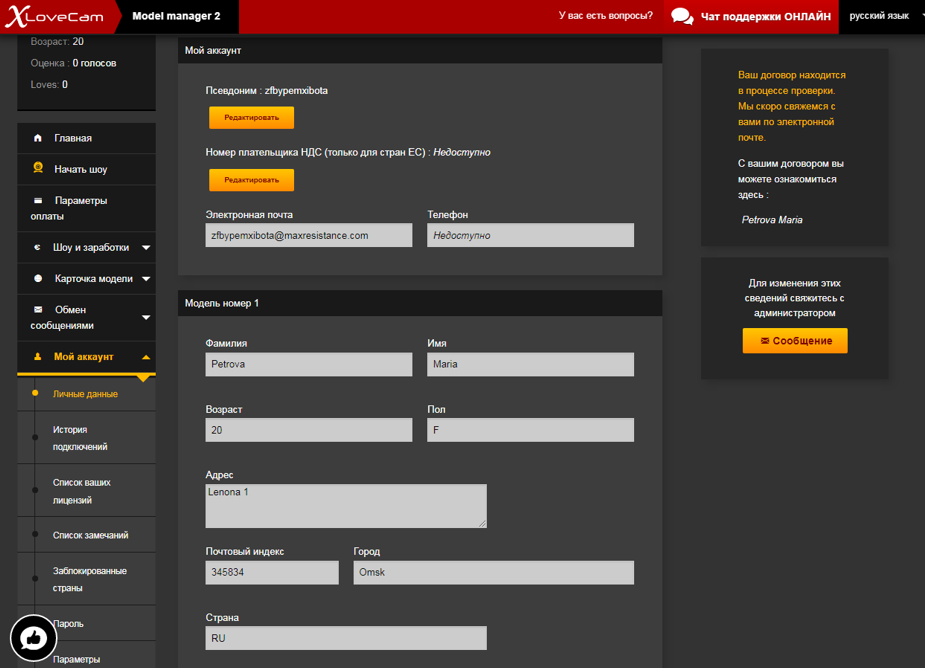Viewport: 925px width, 668px height.
Task: Click У вас есть вопросы? link
Action: 605,15
